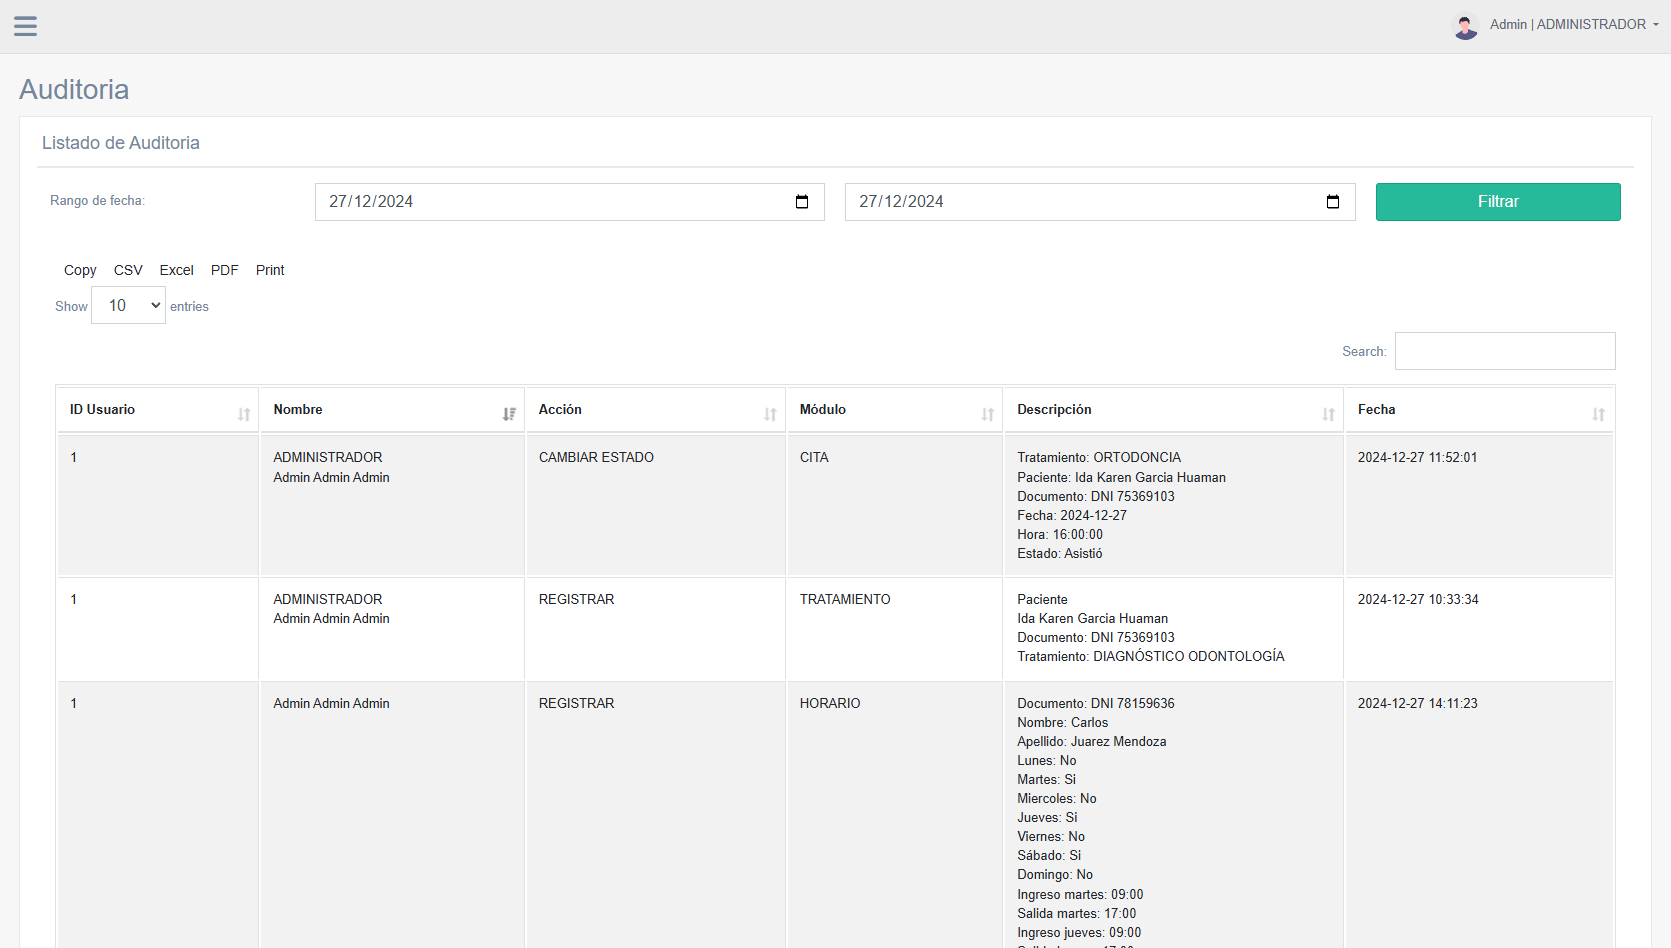Click inside the Search field
The height and width of the screenshot is (948, 1671).
point(1504,351)
